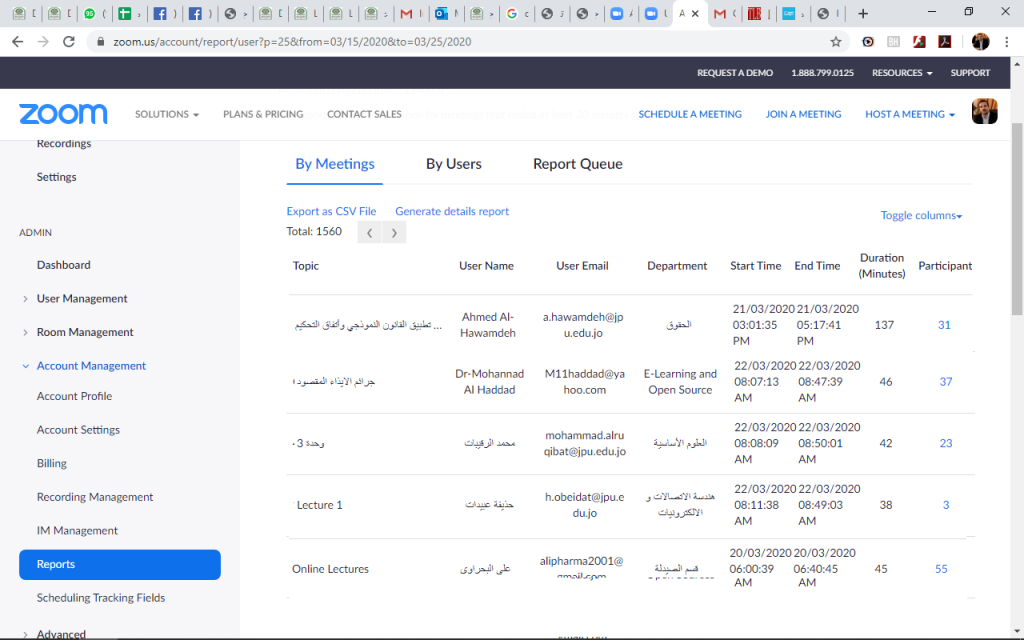The width and height of the screenshot is (1024, 640).
Task: View participants for Lecture 1 meeting
Action: tap(946, 505)
